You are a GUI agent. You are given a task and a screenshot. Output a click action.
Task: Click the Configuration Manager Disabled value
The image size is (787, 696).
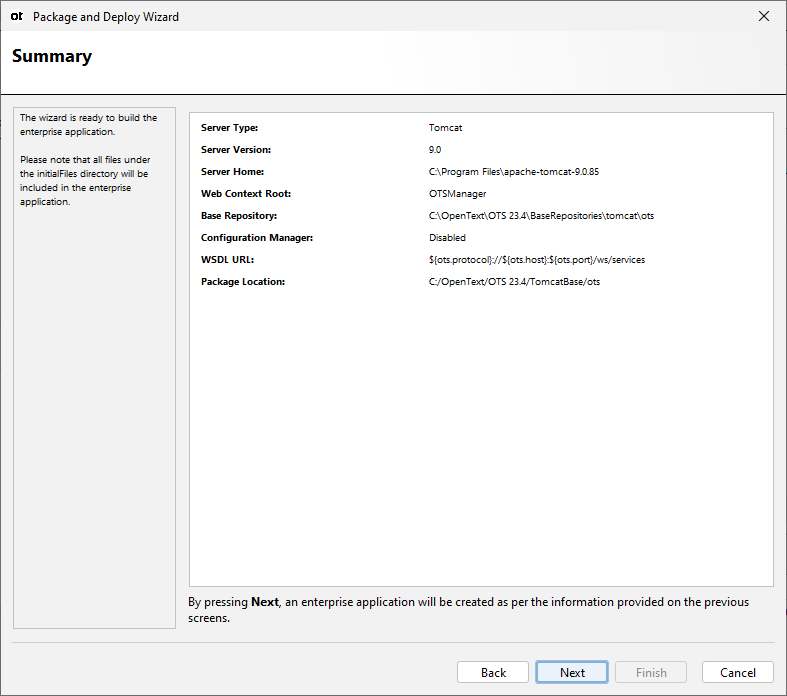pyautogui.click(x=447, y=238)
